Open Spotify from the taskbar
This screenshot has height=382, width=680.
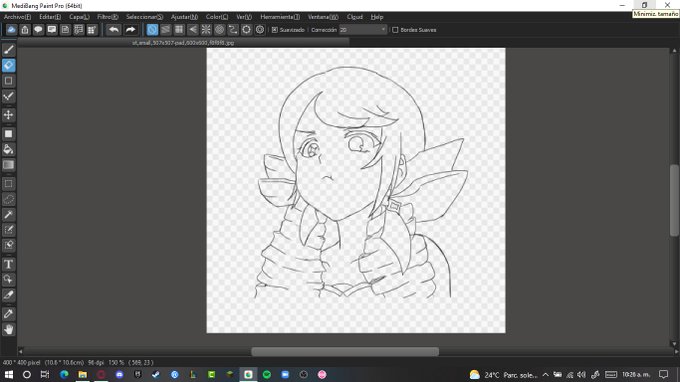[x=267, y=374]
